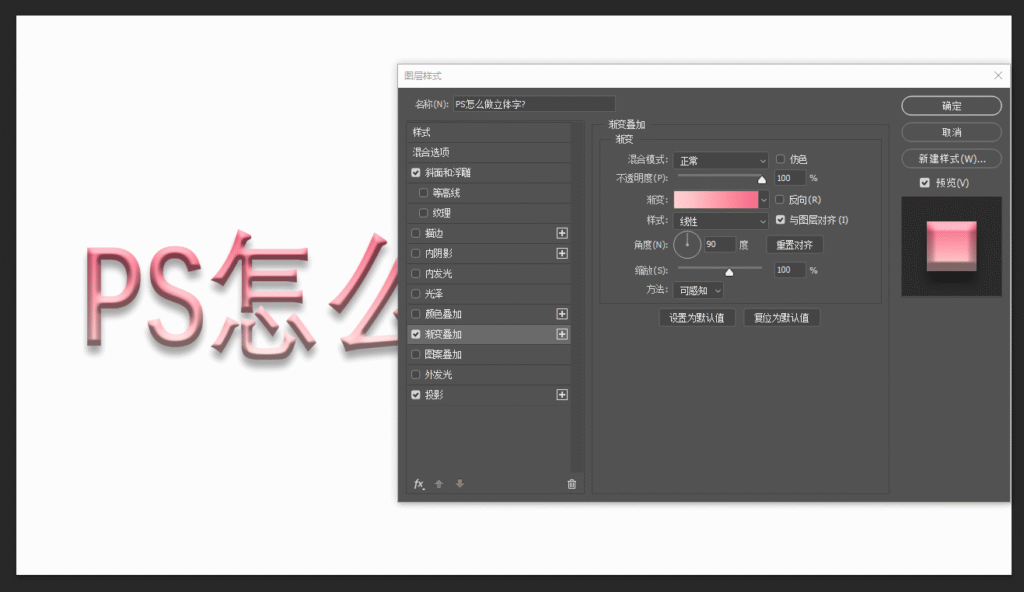The width and height of the screenshot is (1024, 592).
Task: Click the opacity value field 100
Action: pyautogui.click(x=790, y=178)
